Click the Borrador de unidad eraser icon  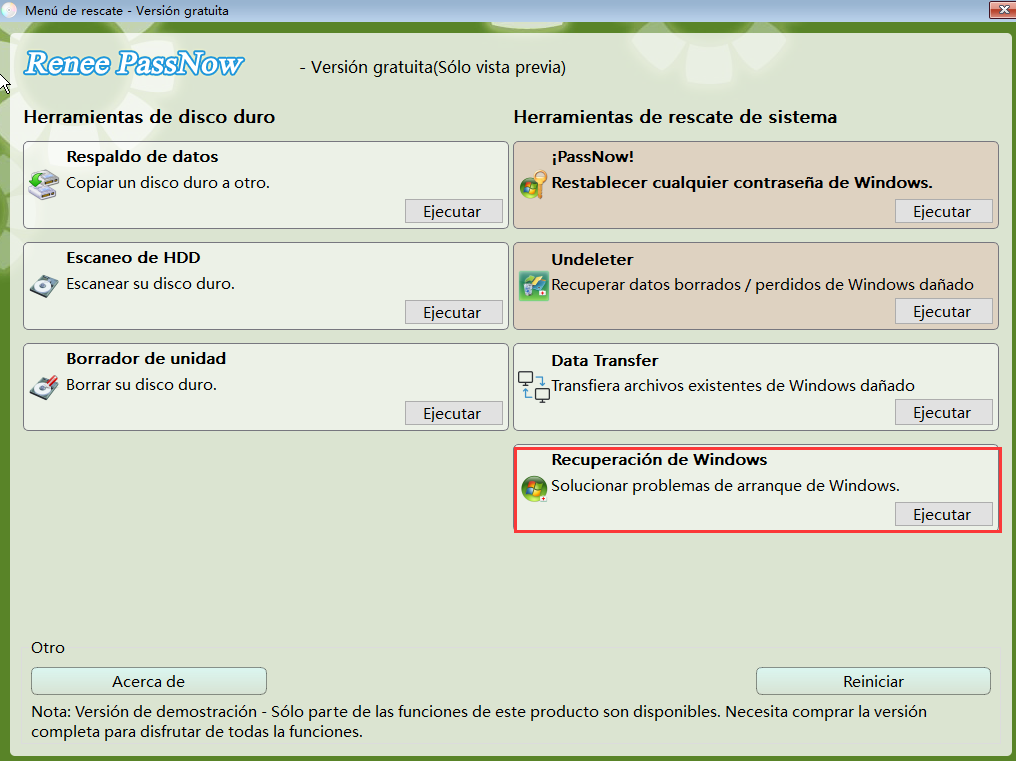pos(43,387)
